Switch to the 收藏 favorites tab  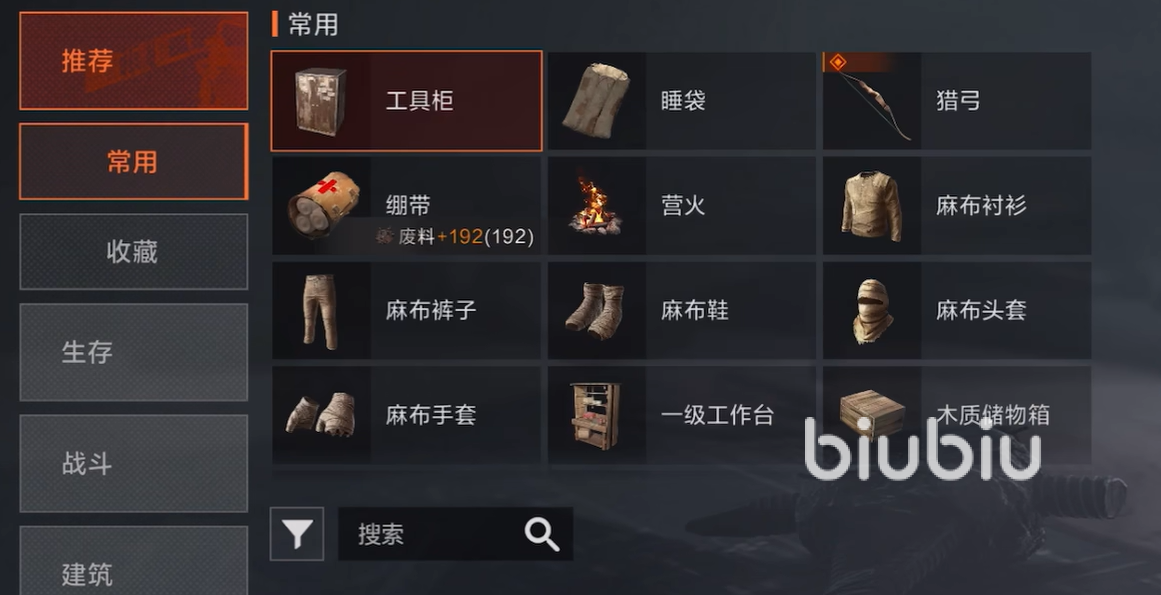pos(133,252)
